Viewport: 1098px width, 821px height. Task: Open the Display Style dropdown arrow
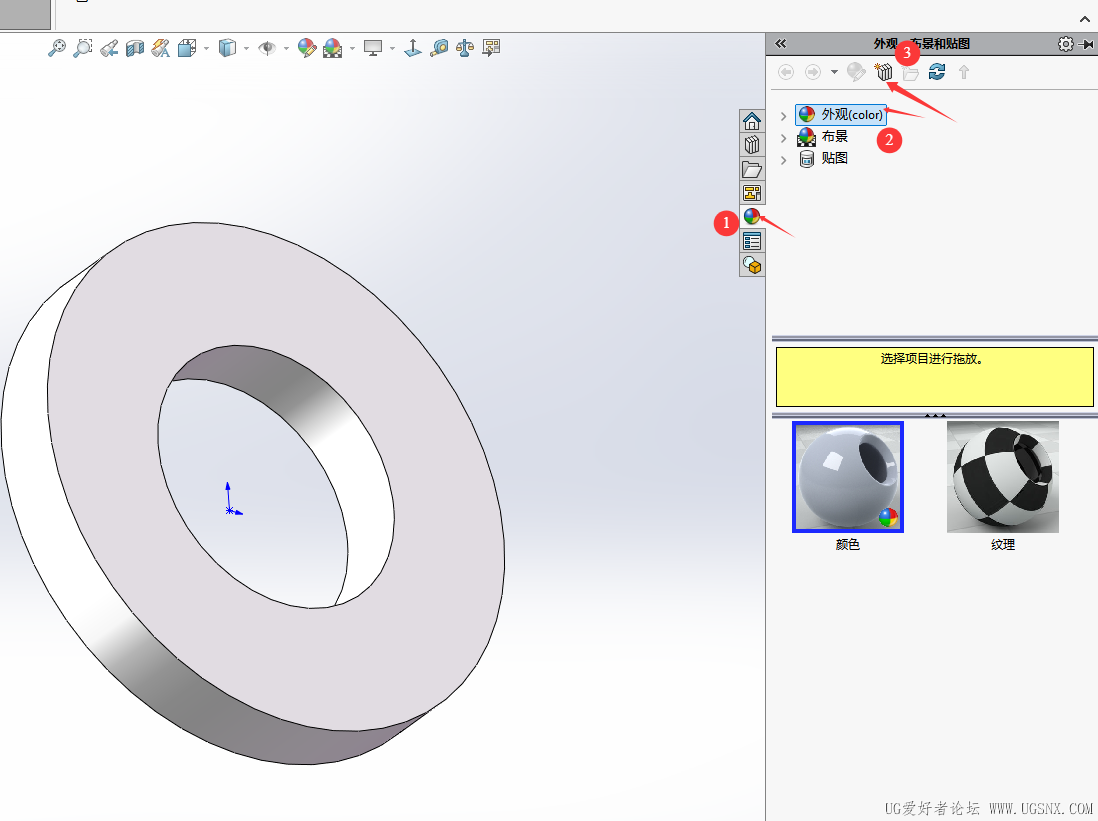point(247,47)
